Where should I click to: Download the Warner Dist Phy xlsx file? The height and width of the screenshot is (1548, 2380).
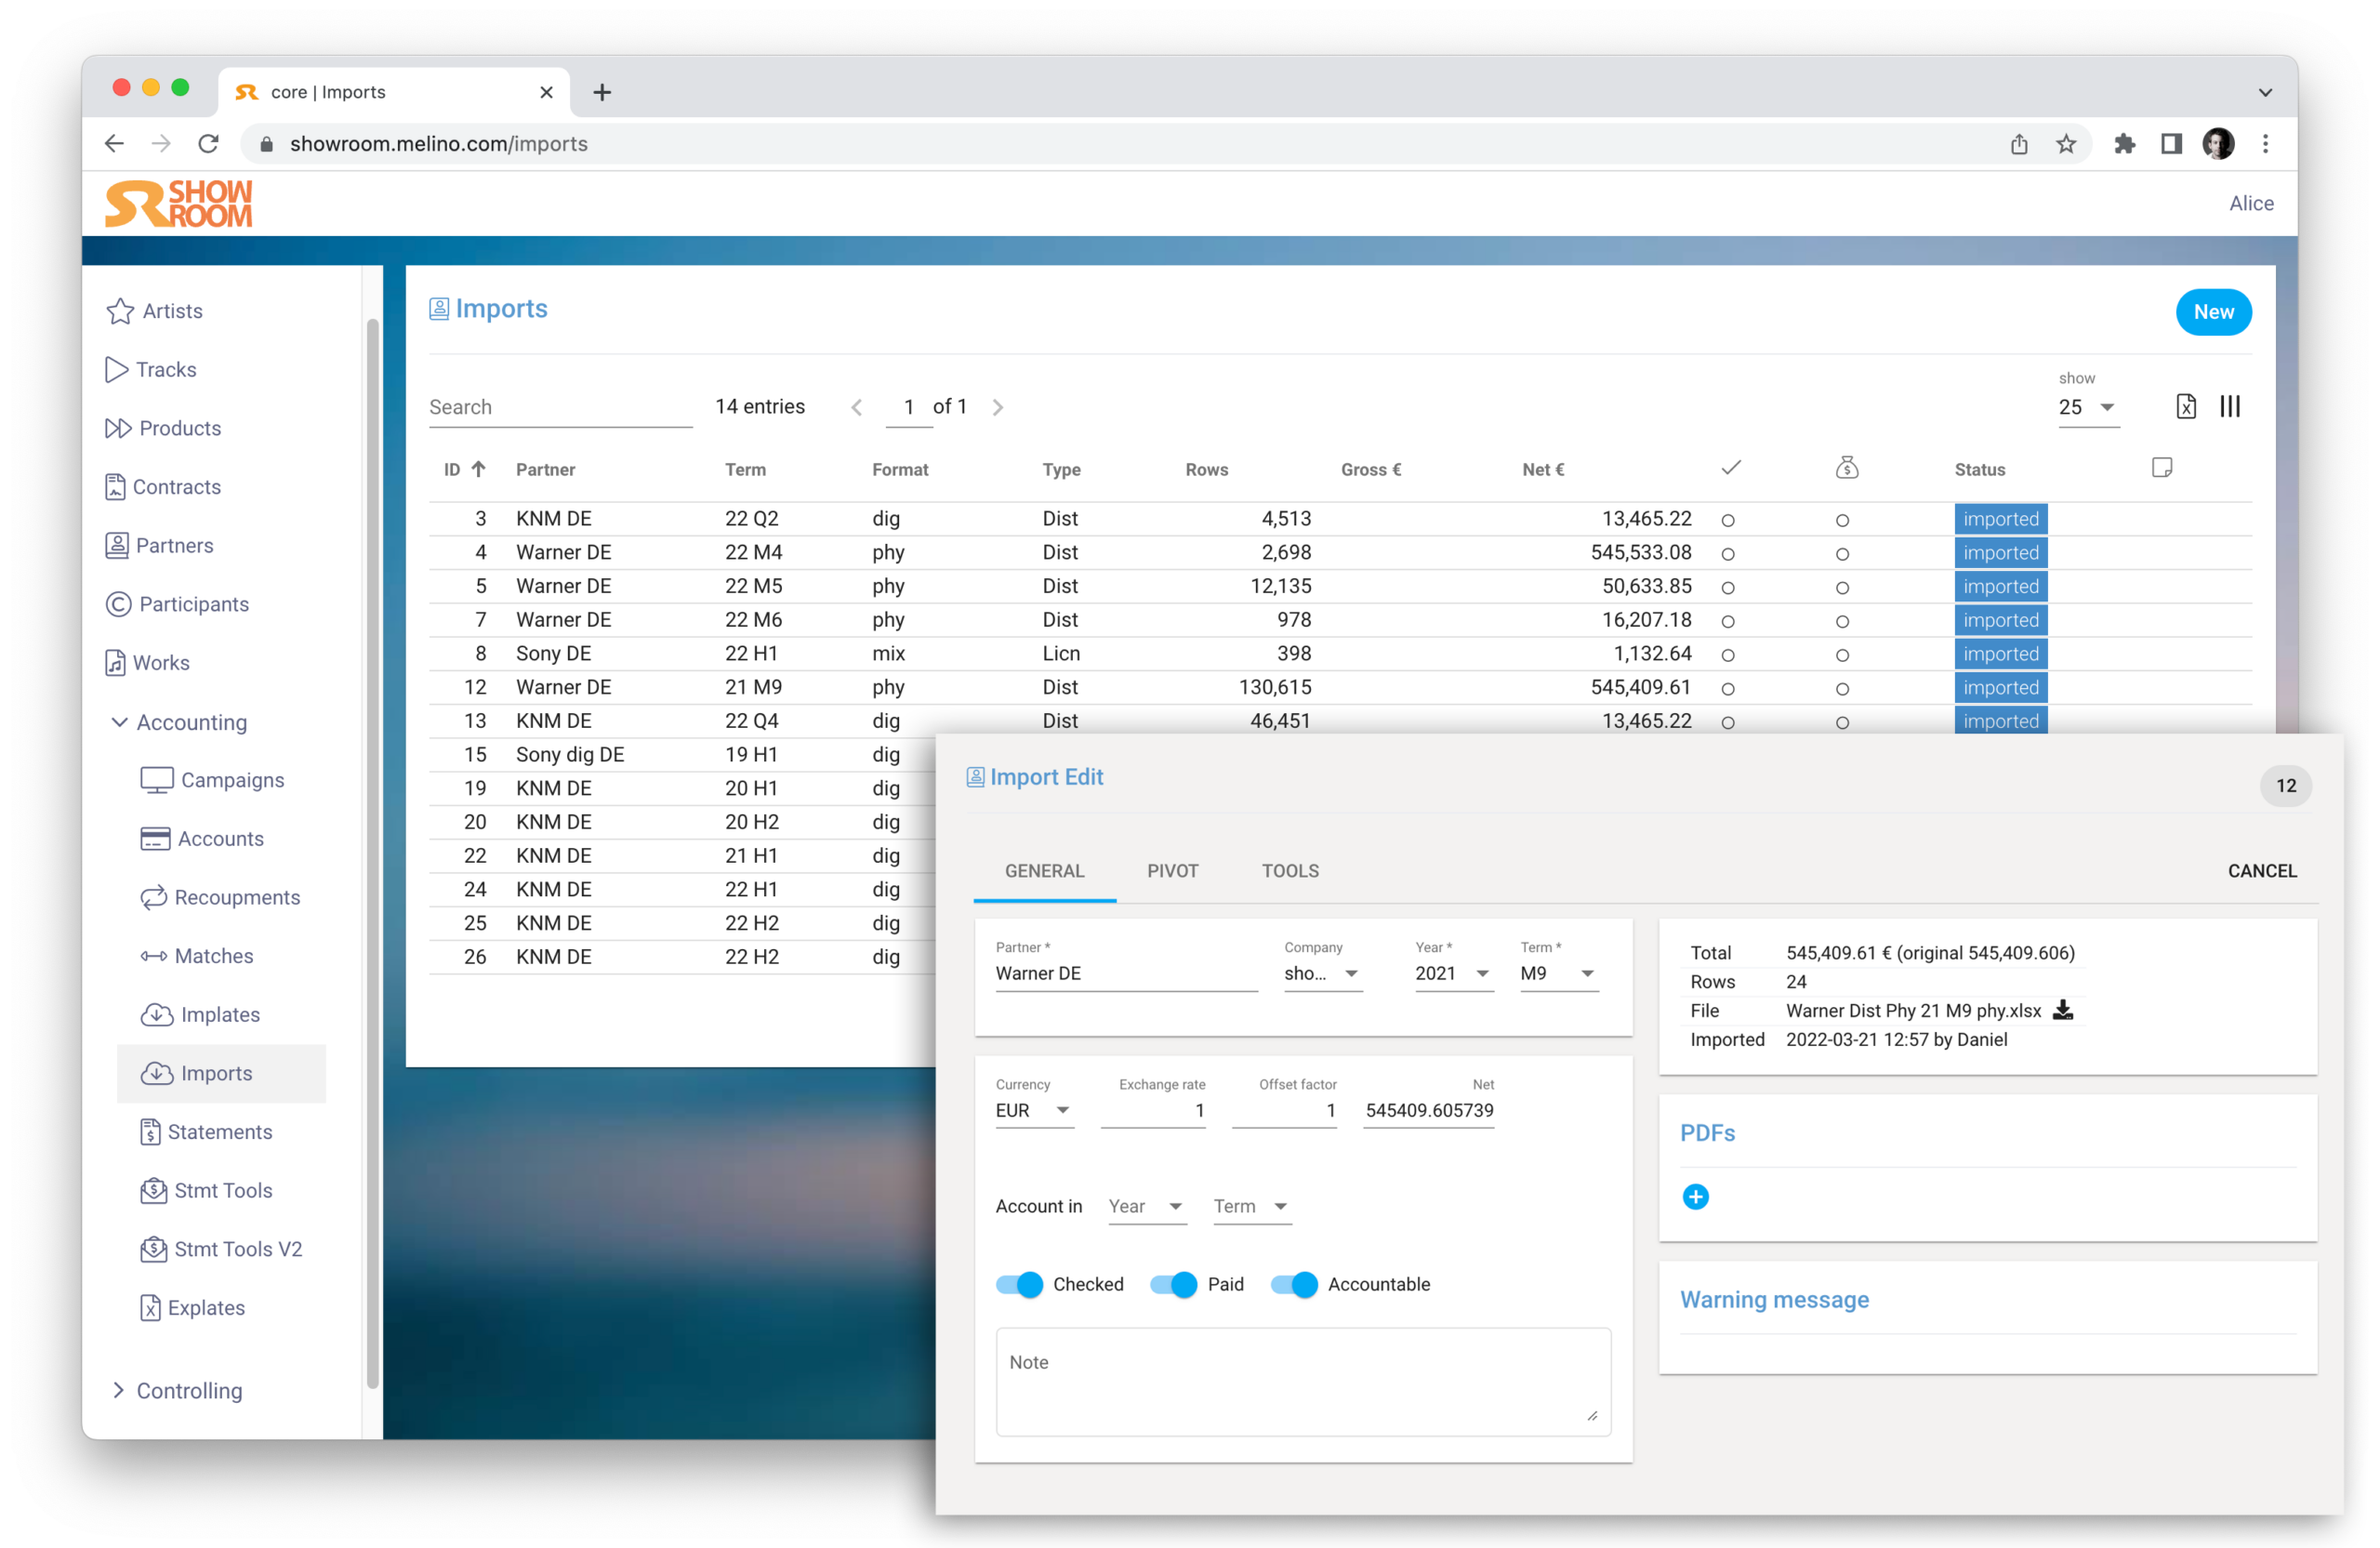[x=2062, y=1011]
